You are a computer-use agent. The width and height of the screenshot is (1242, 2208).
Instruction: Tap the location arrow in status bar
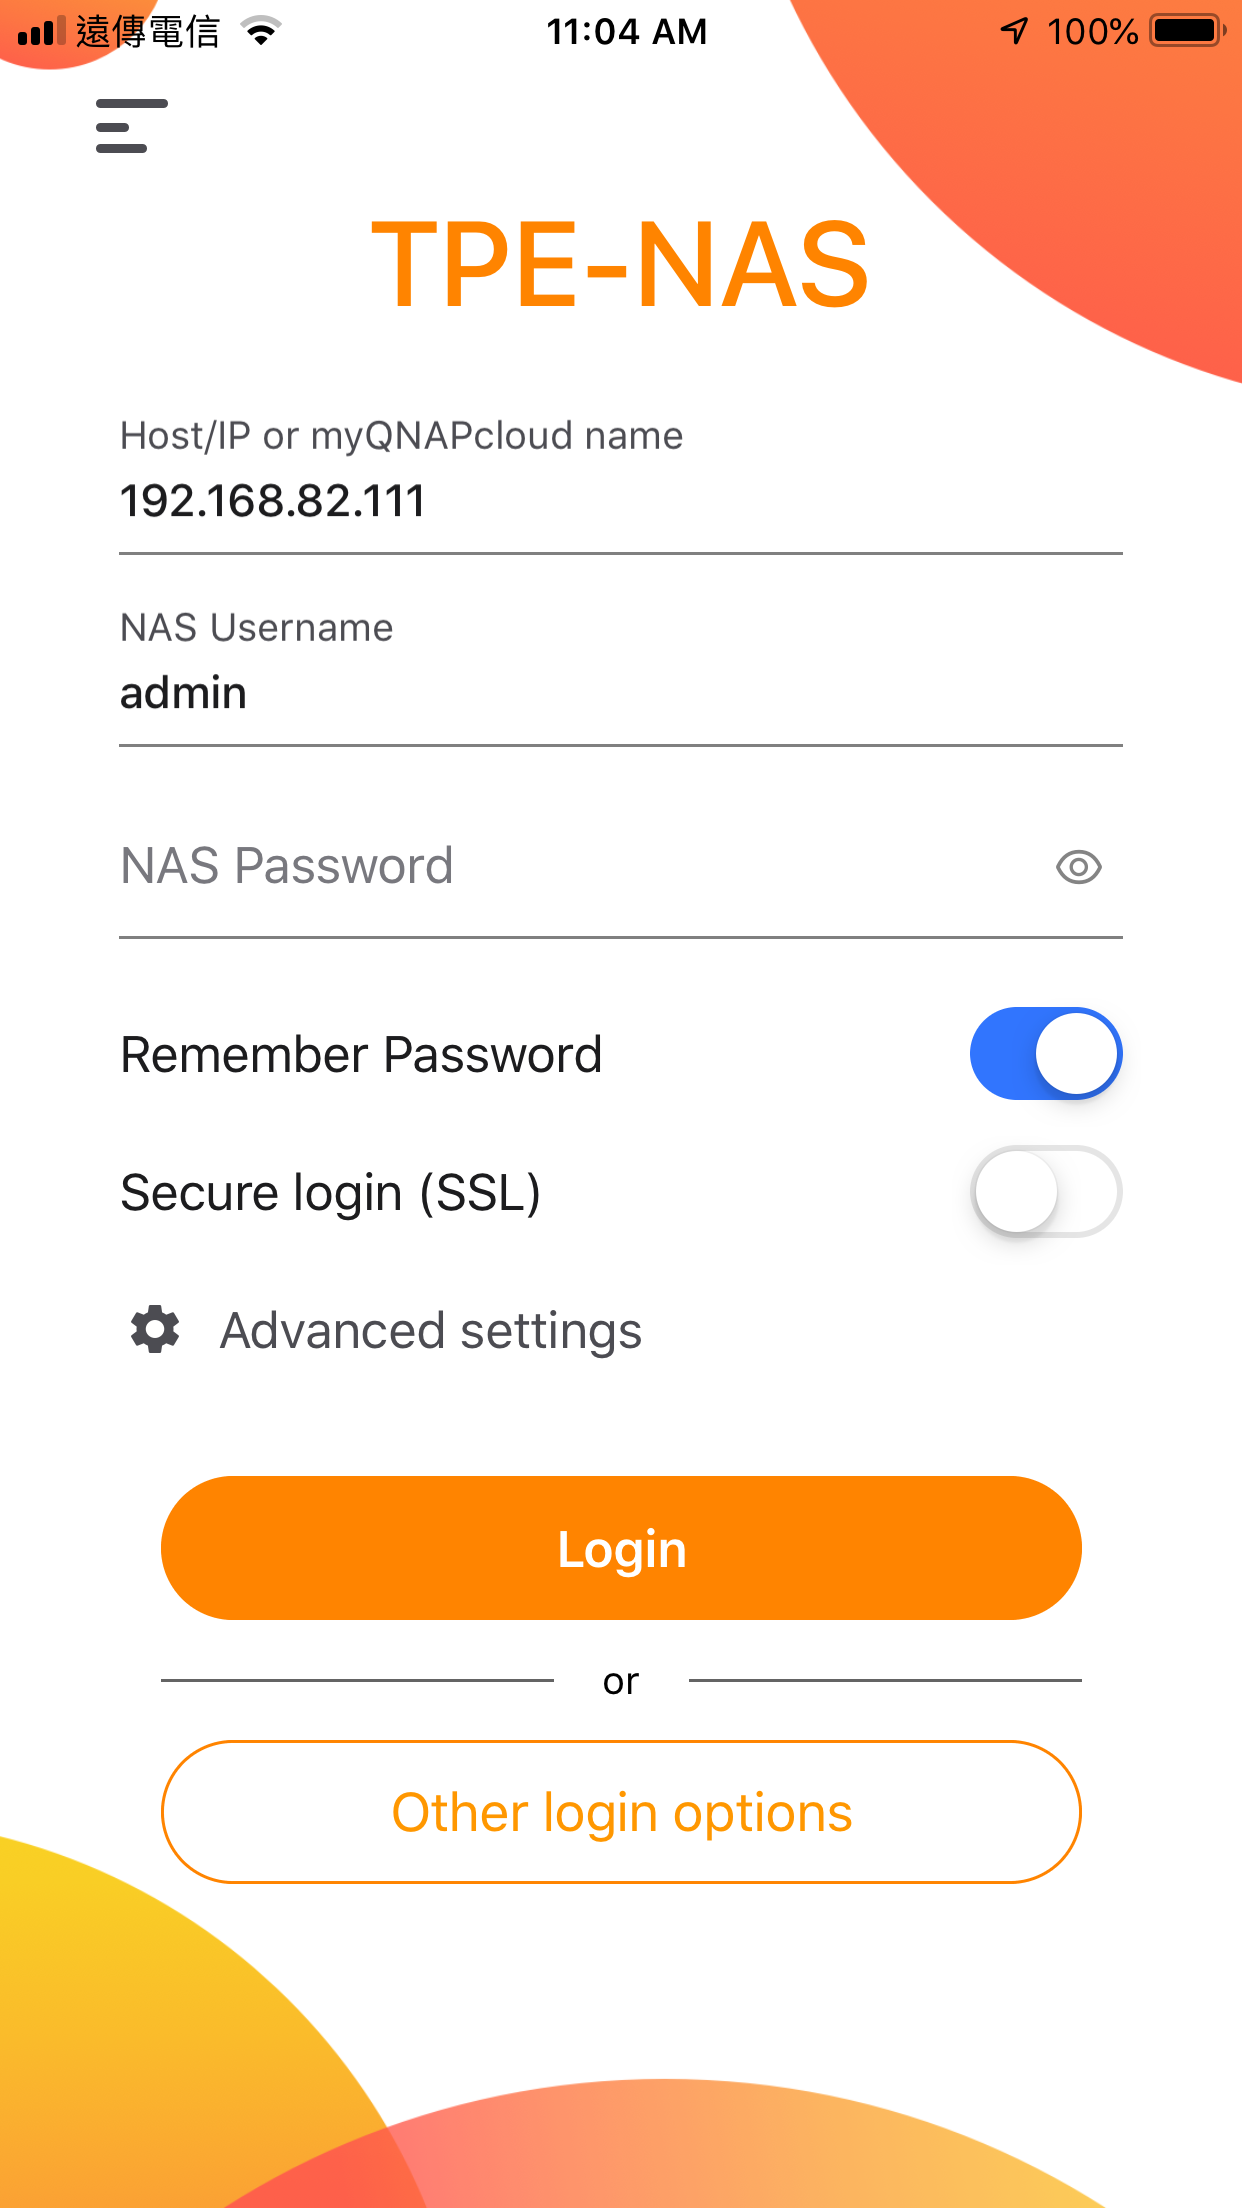[1014, 31]
